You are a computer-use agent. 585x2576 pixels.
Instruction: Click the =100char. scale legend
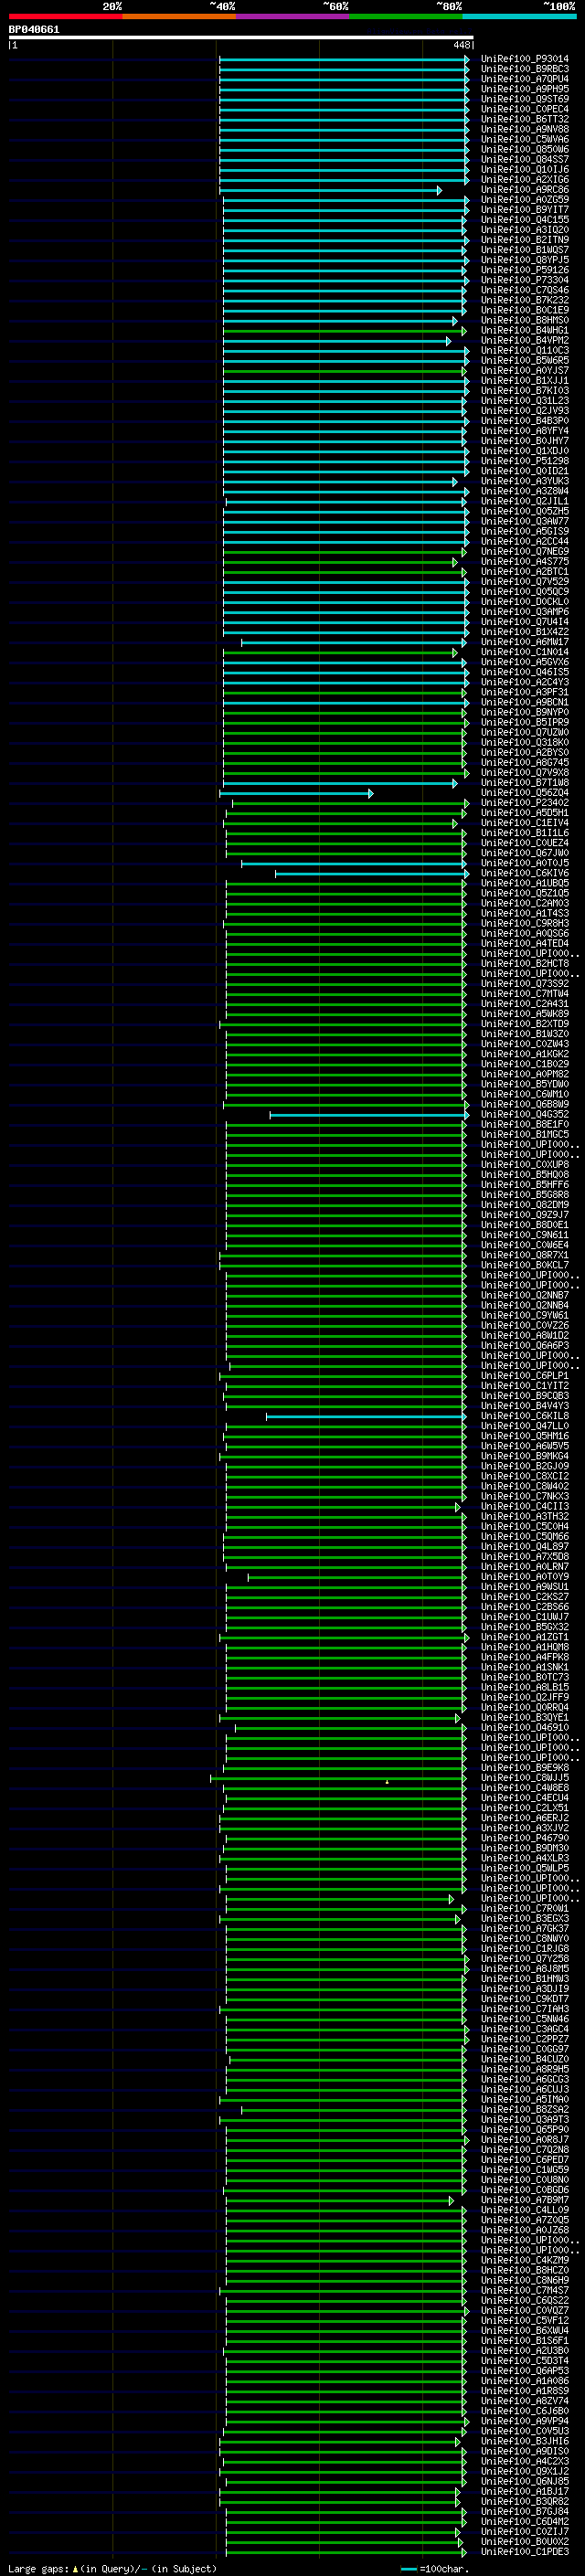tap(436, 2568)
